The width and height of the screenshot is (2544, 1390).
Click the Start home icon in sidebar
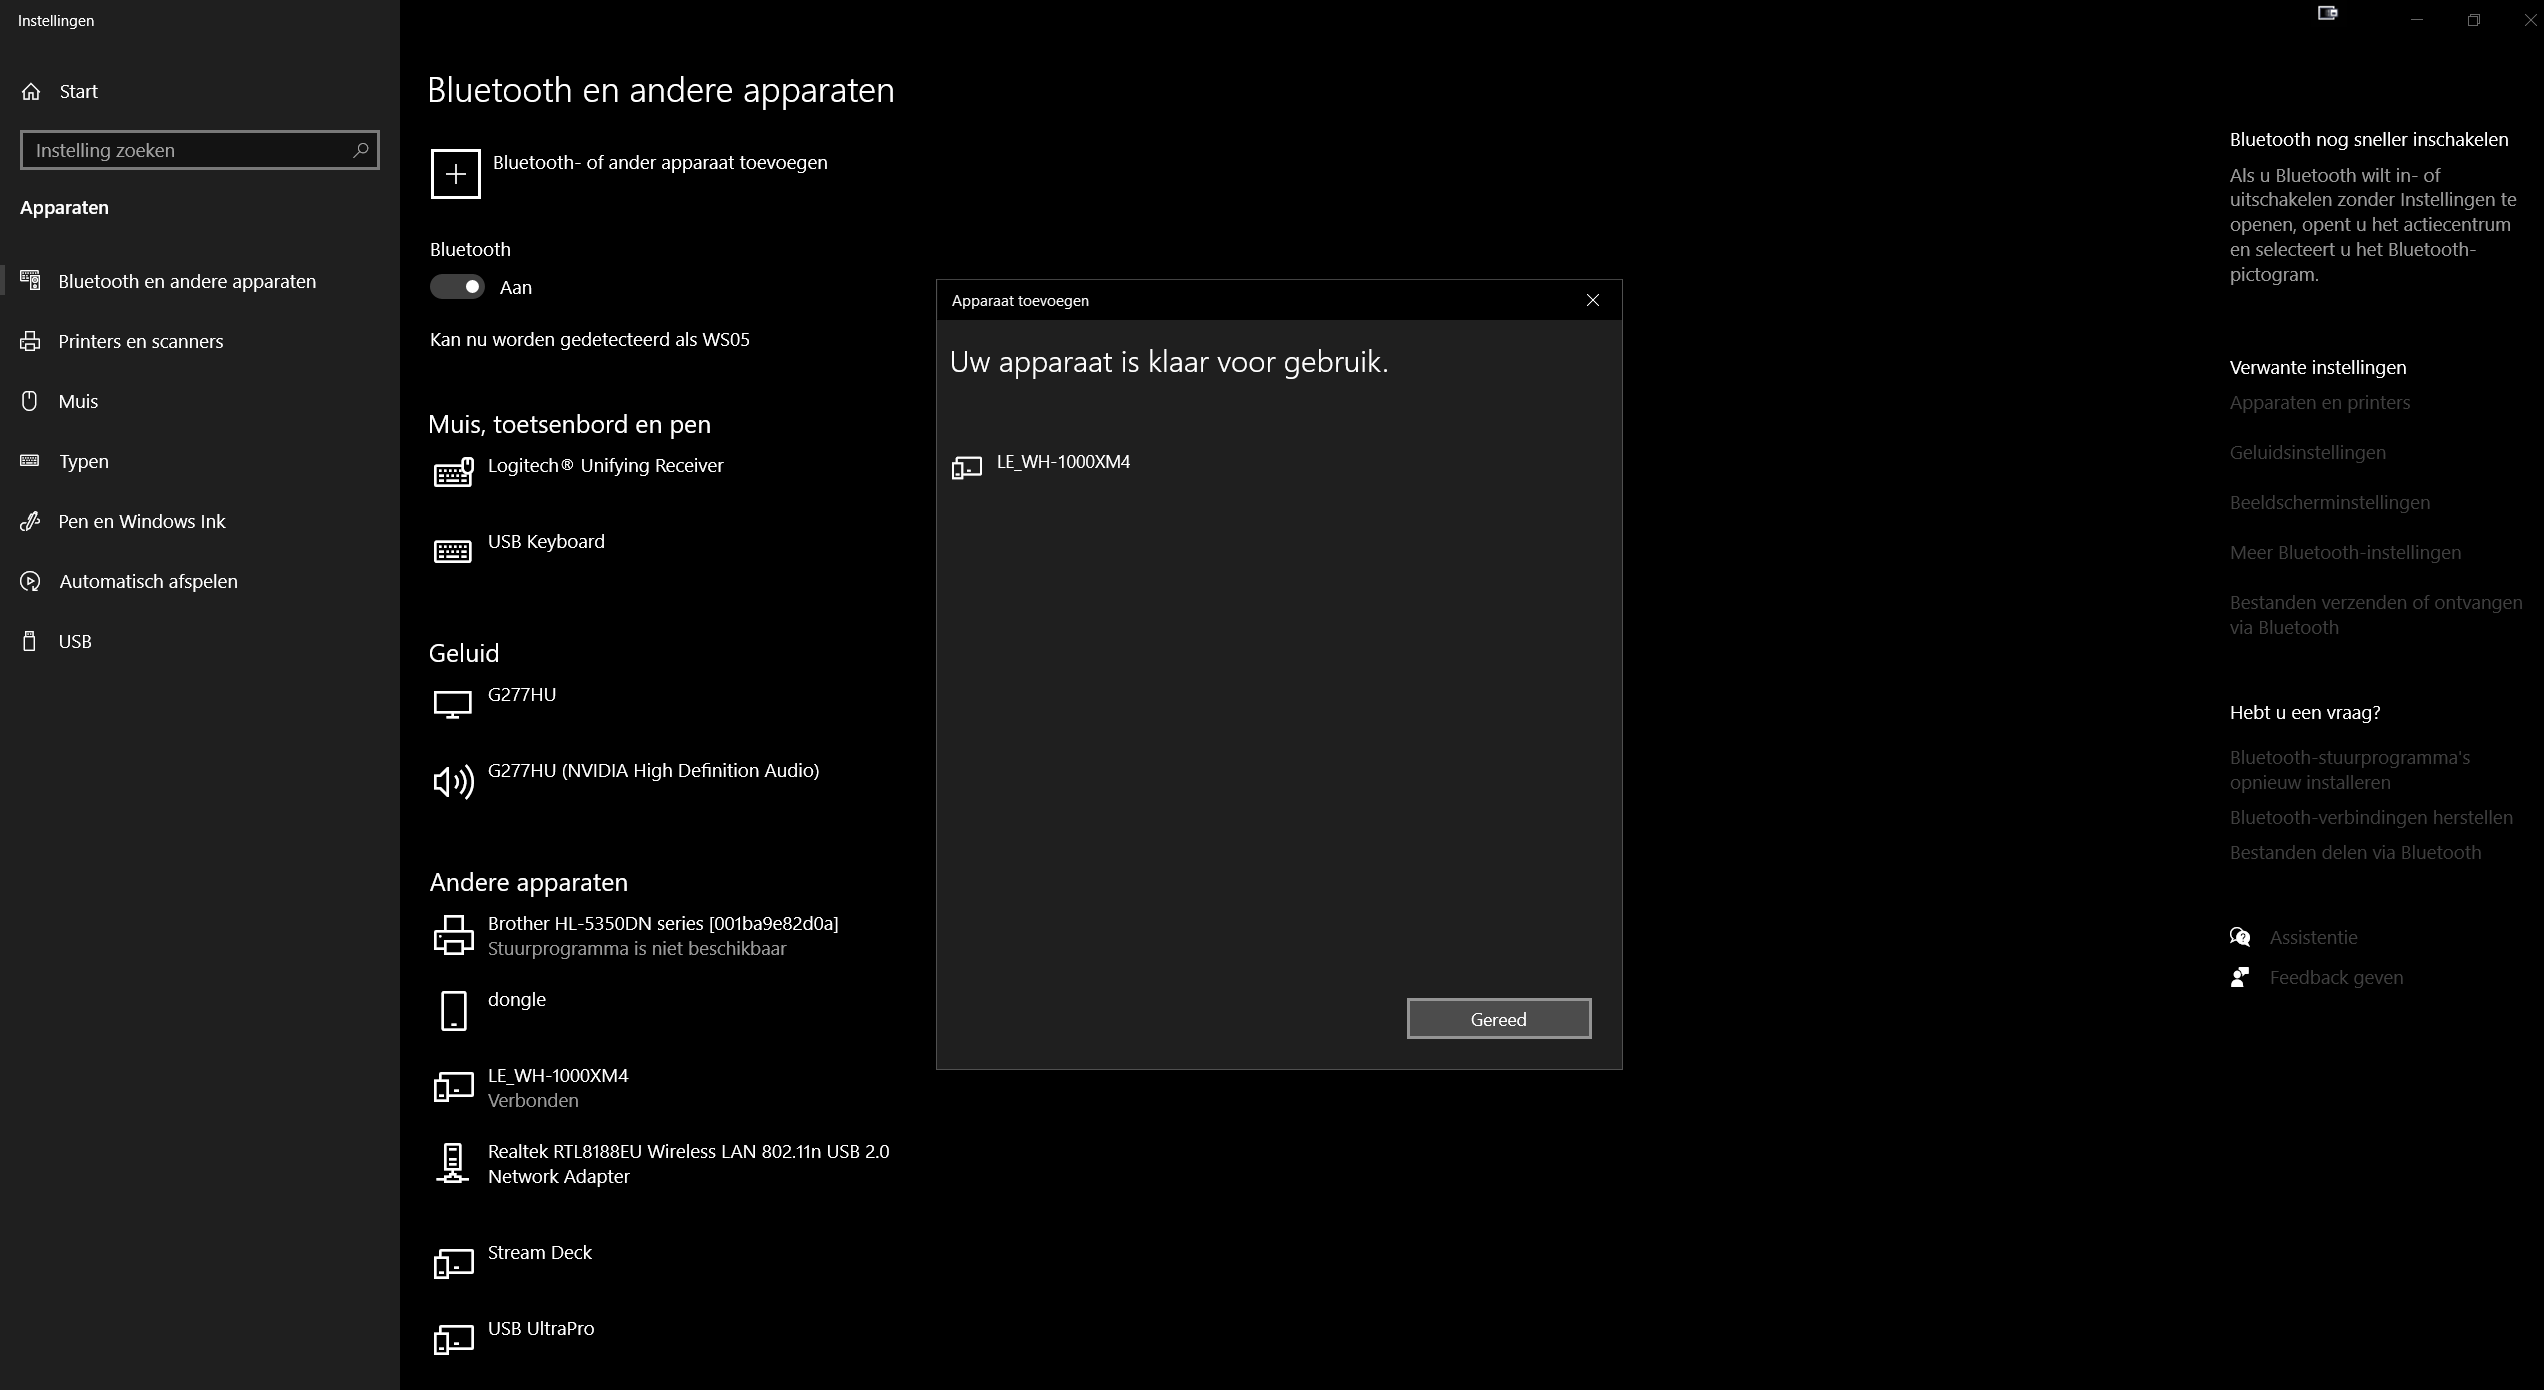click(x=31, y=91)
